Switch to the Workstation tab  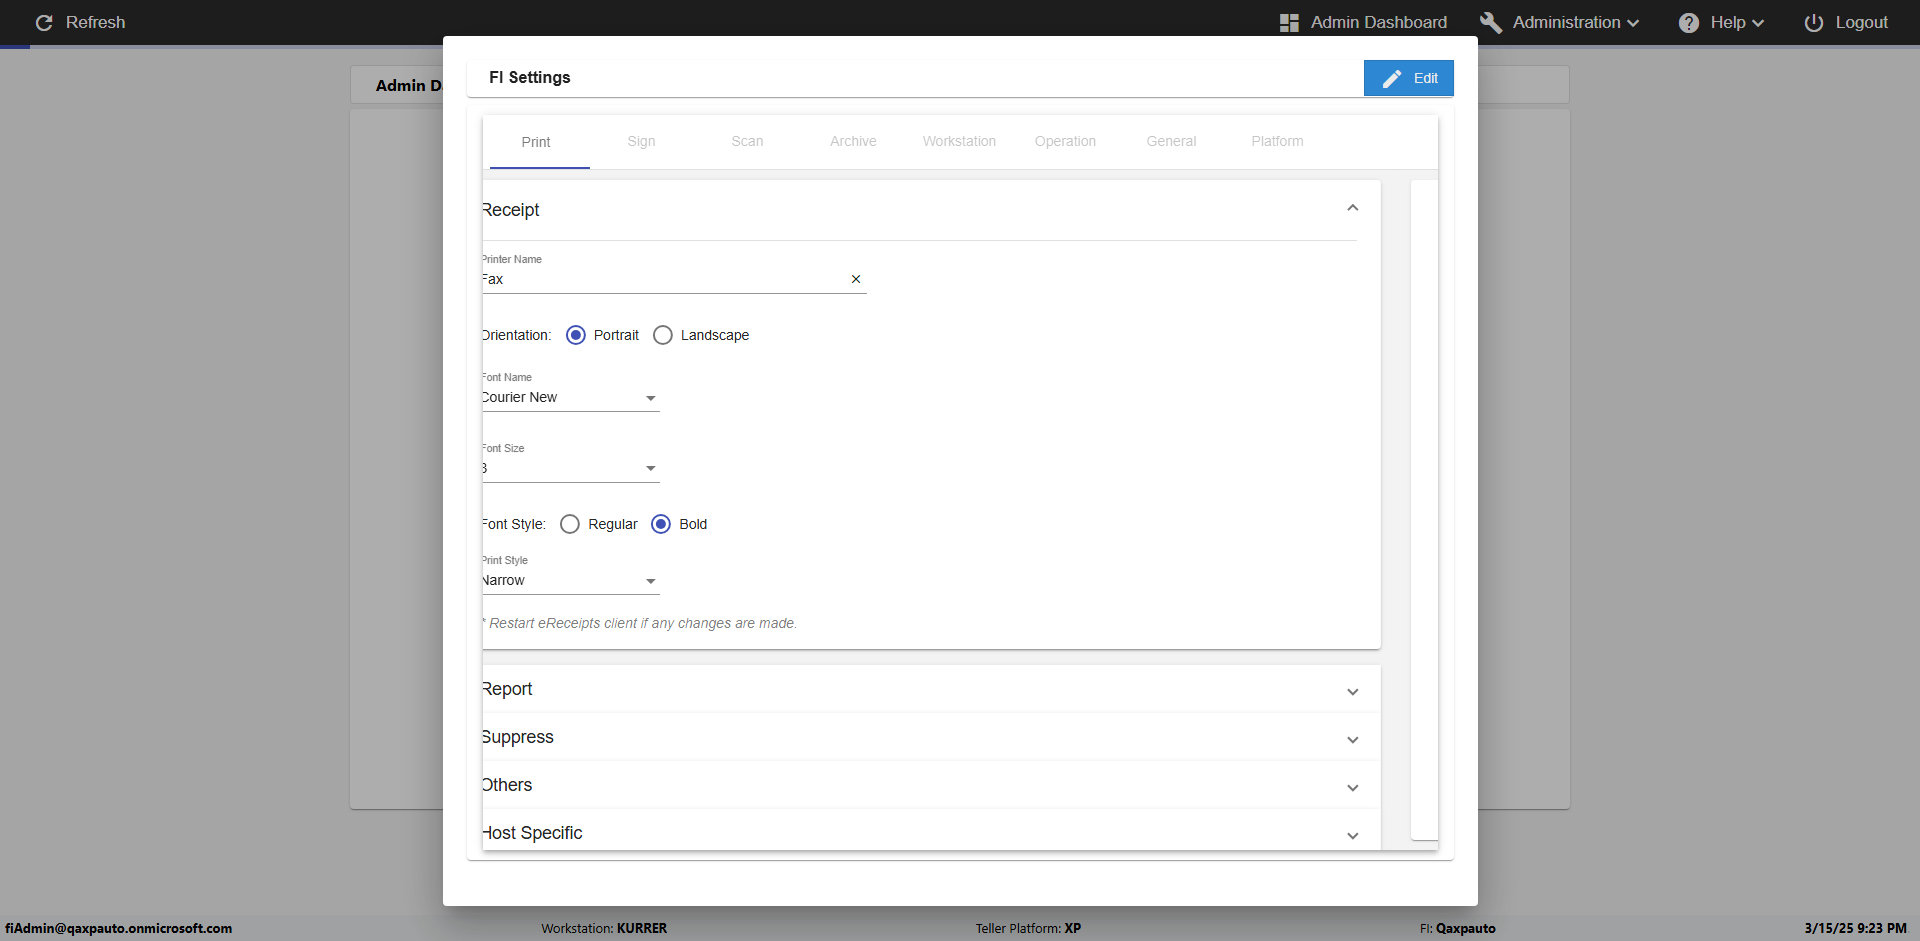tap(959, 142)
